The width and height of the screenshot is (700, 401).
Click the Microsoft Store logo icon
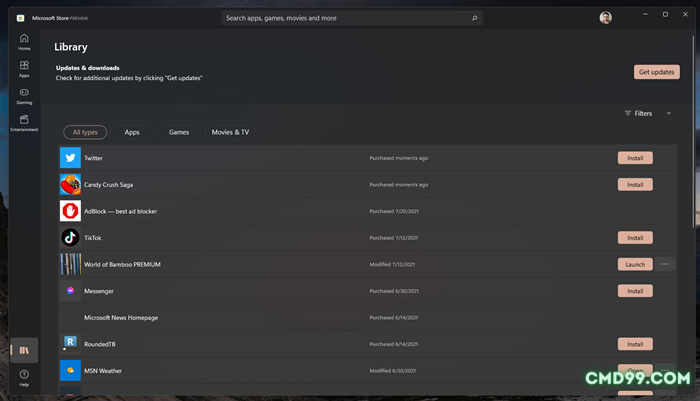pos(21,18)
